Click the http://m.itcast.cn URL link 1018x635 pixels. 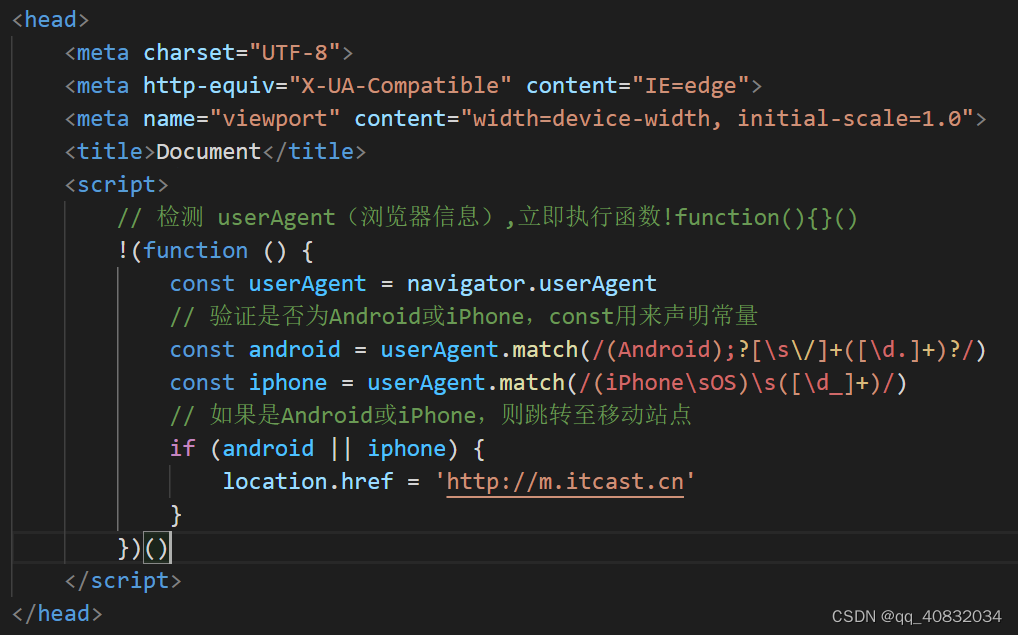pyautogui.click(x=565, y=482)
